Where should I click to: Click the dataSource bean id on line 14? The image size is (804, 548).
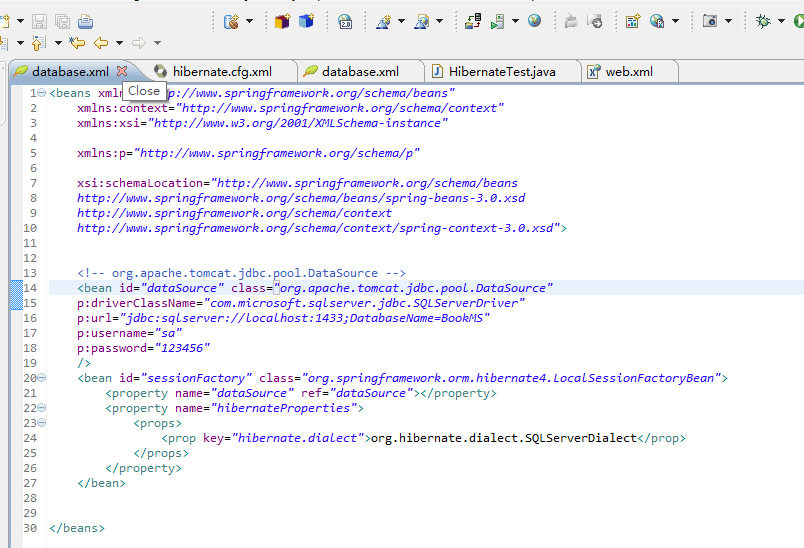point(182,288)
